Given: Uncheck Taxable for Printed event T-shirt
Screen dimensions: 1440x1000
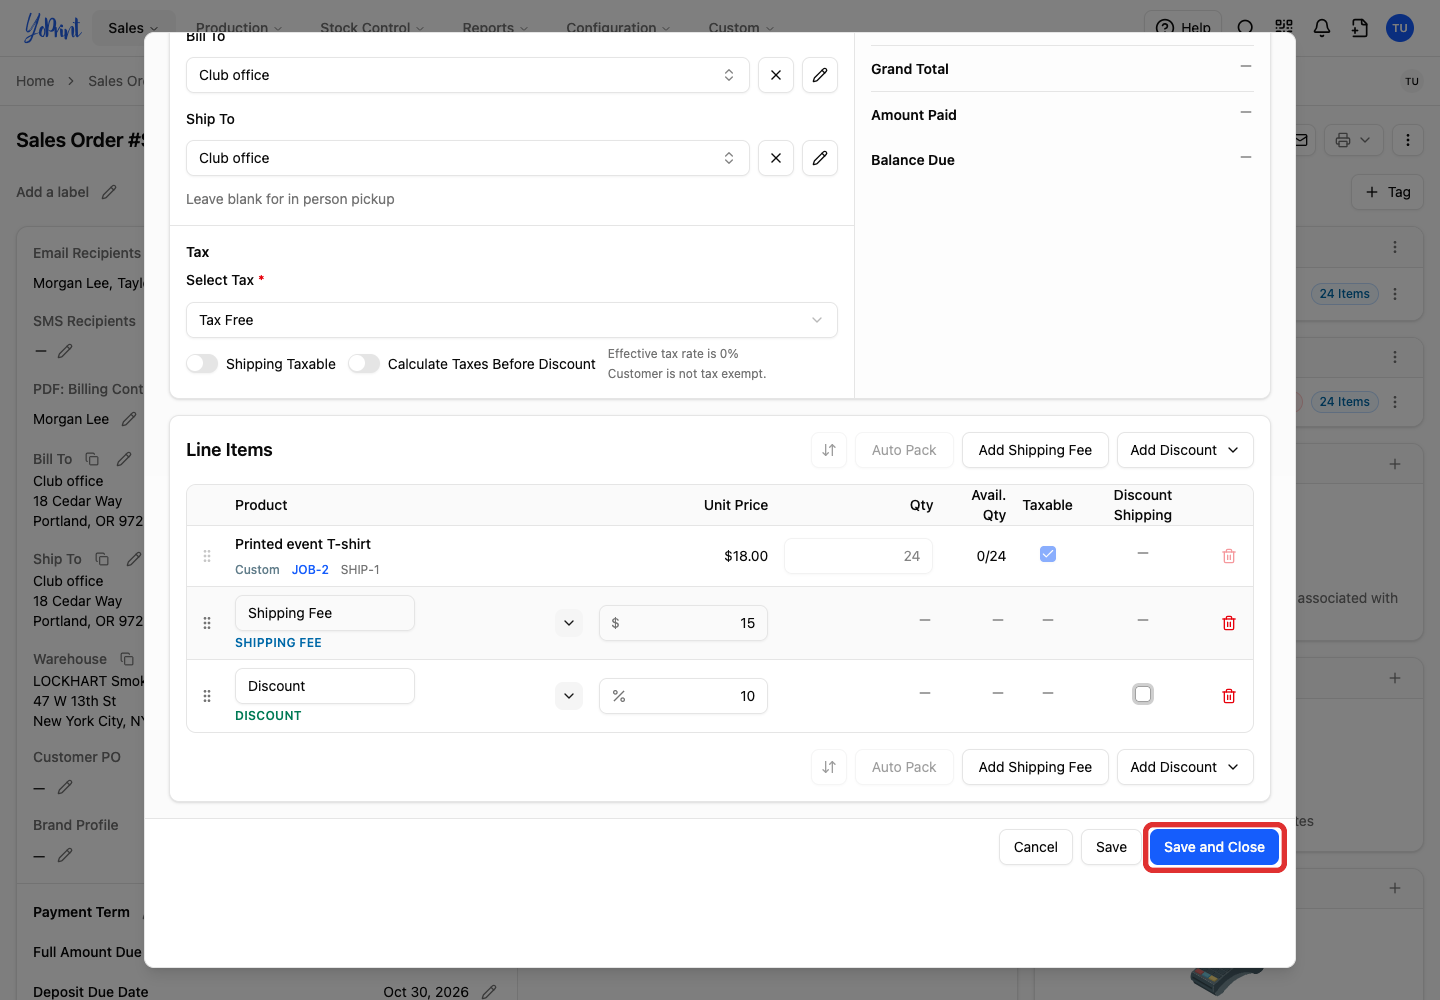Looking at the screenshot, I should [1048, 554].
